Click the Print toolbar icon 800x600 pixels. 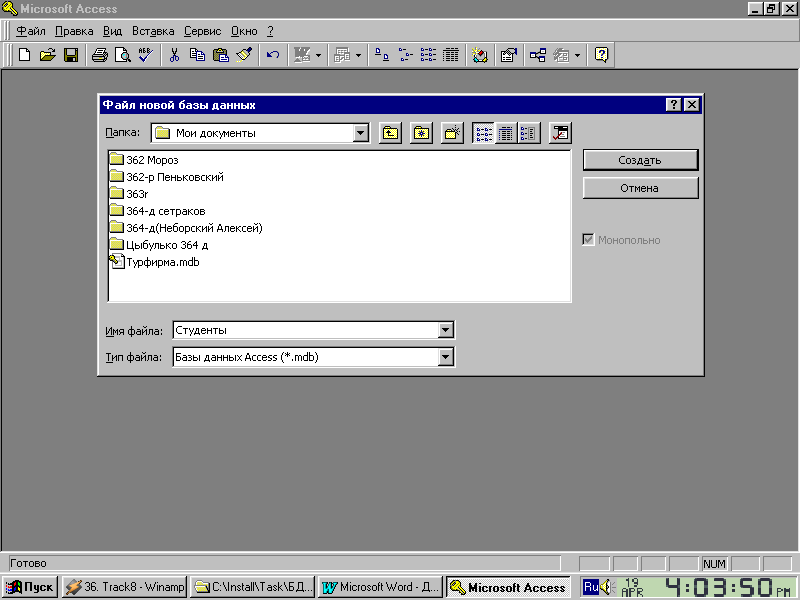coord(99,55)
